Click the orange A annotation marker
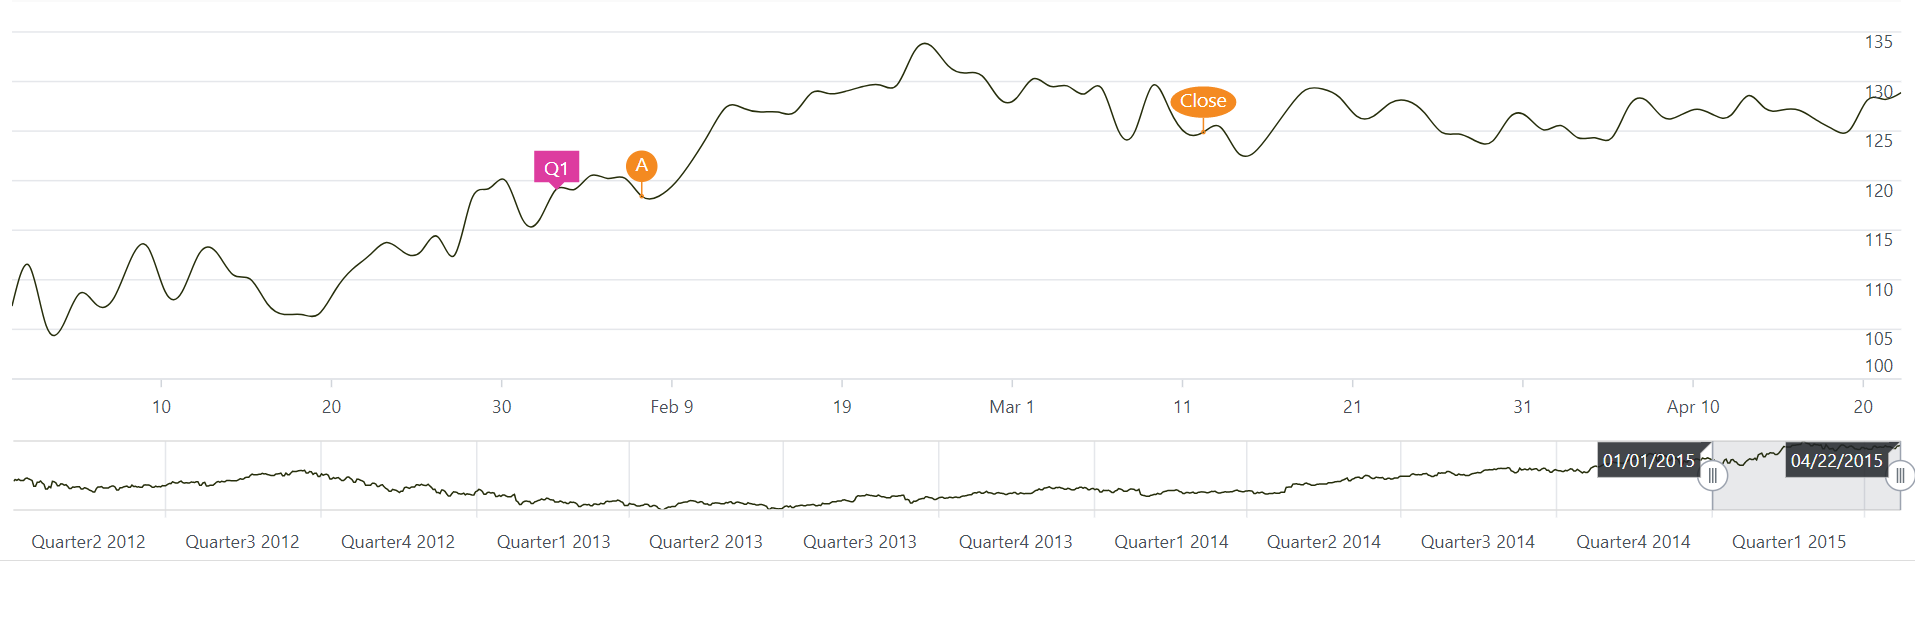This screenshot has height=622, width=1915. pyautogui.click(x=641, y=166)
